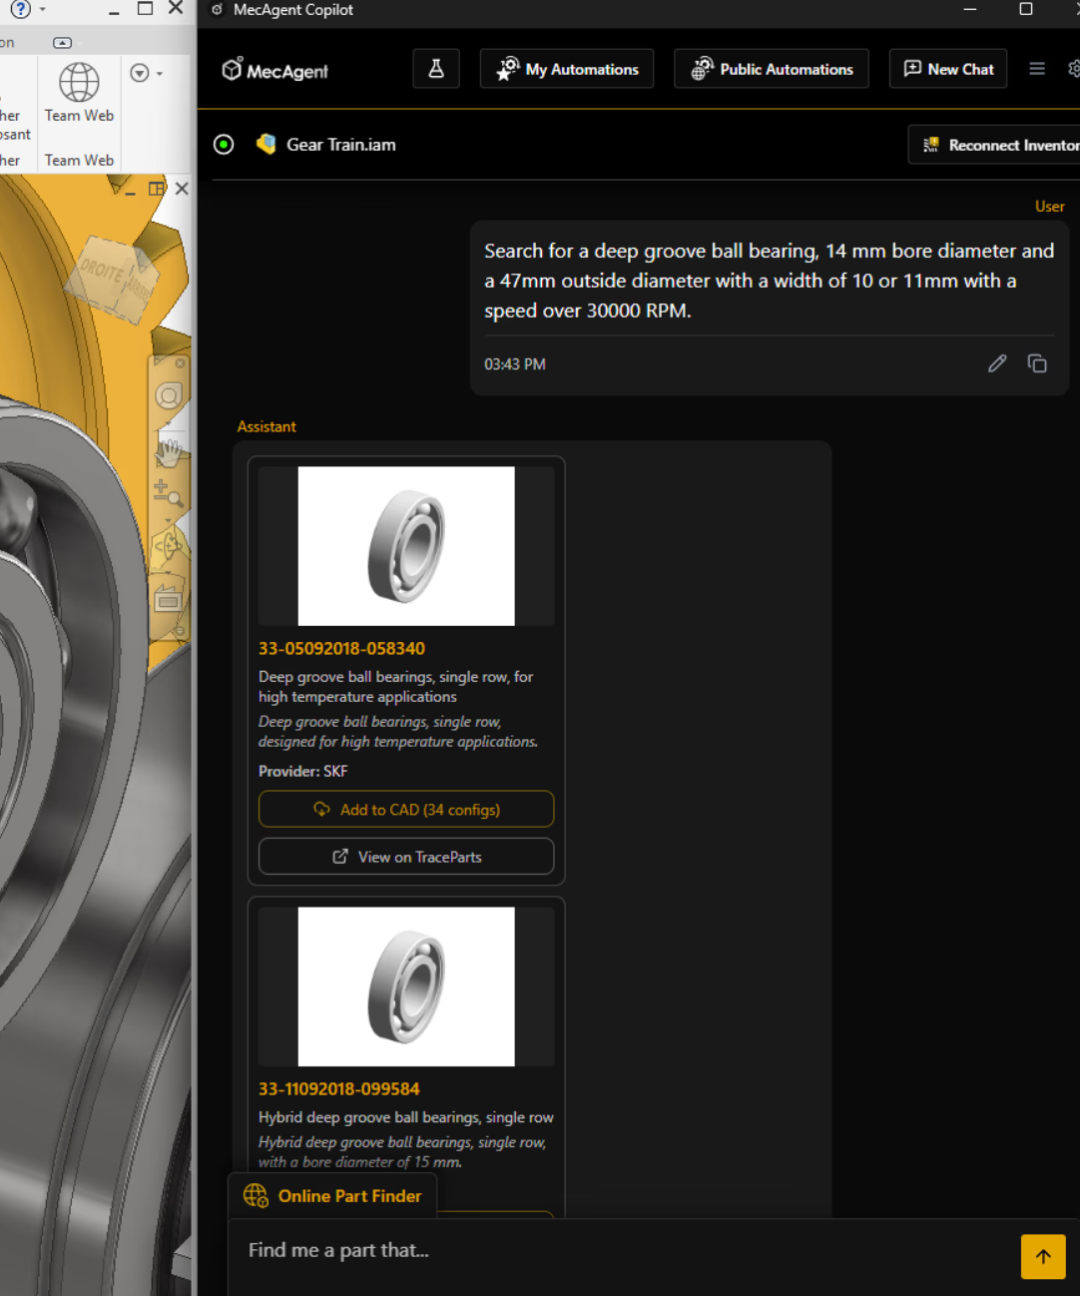The image size is (1080, 1296).
Task: Open bearing thumbnail for part 33-05092018-058340
Action: click(x=406, y=546)
